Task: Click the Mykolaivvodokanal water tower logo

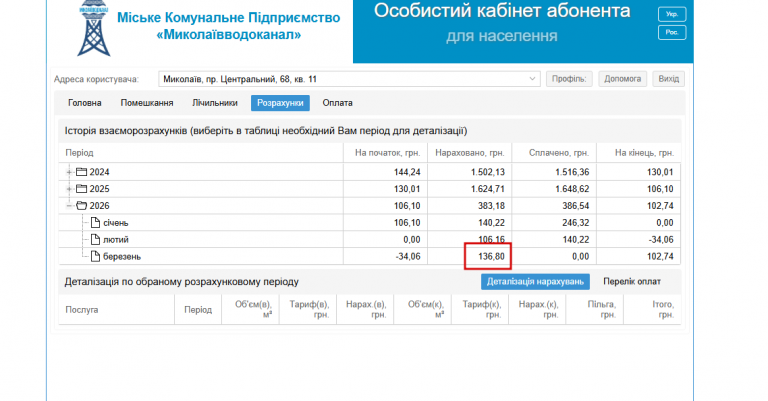Action: coord(94,28)
